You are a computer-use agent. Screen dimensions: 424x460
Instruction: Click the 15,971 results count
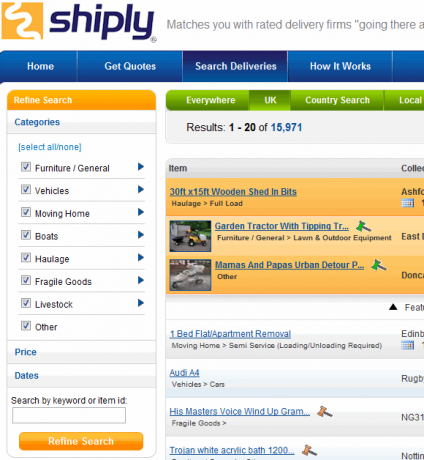[286, 127]
